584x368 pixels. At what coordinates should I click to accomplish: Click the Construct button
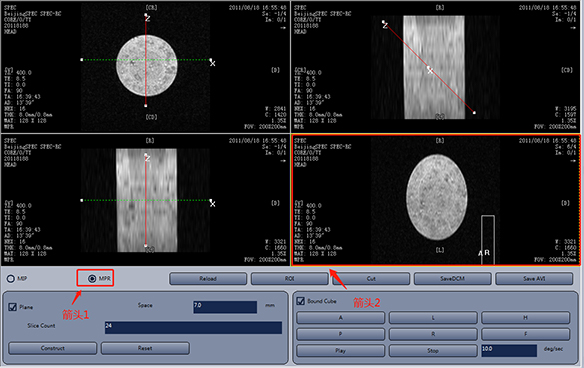tap(53, 348)
